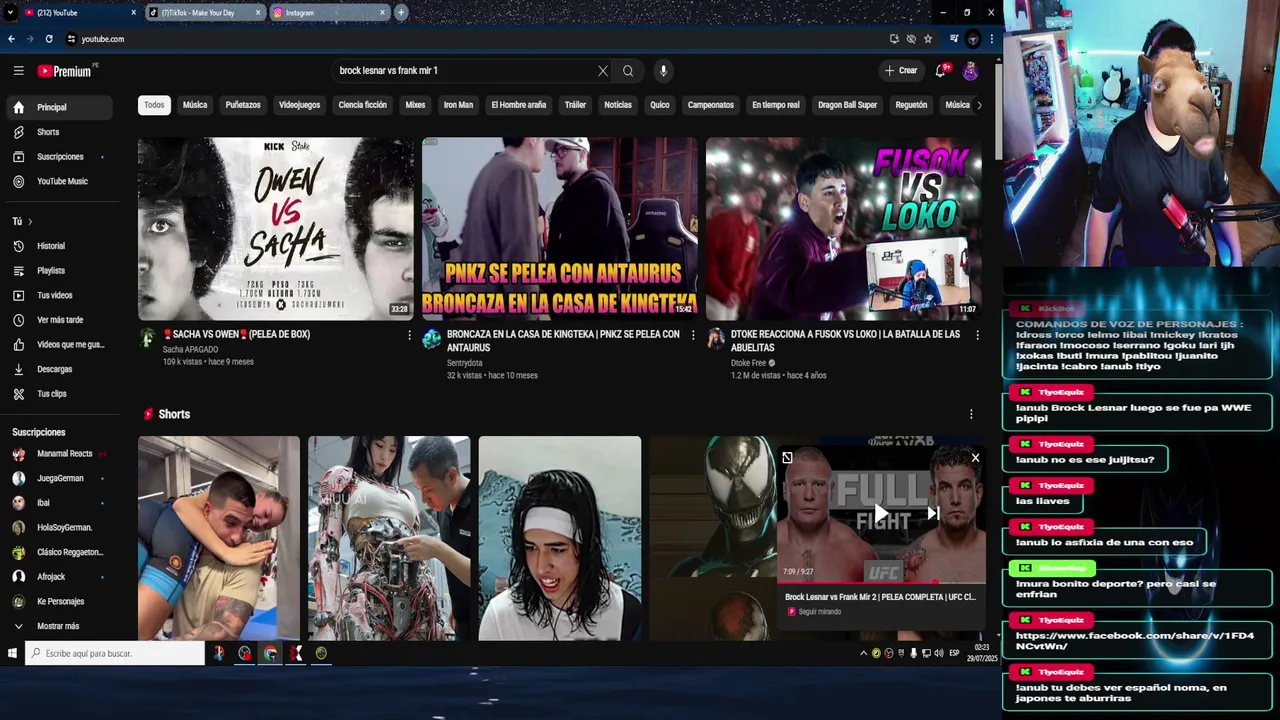This screenshot has width=1280, height=720.
Task: Go back with the browser back arrow
Action: [x=11, y=39]
